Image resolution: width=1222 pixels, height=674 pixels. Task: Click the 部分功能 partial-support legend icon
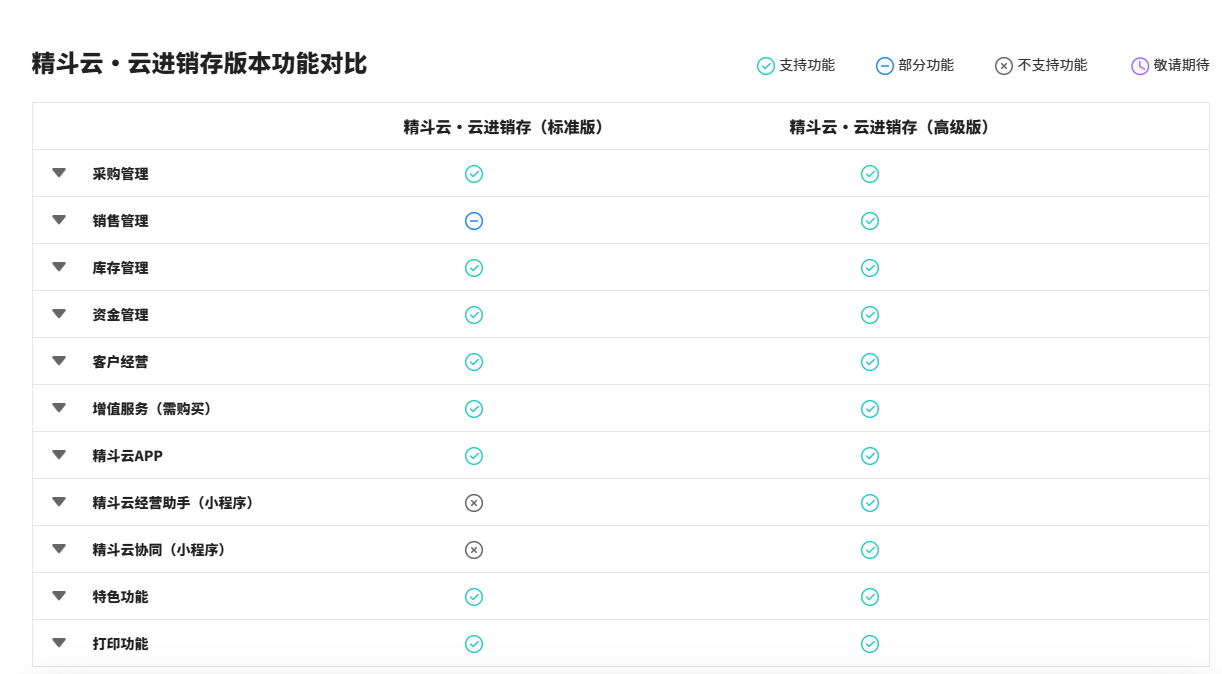tap(884, 65)
